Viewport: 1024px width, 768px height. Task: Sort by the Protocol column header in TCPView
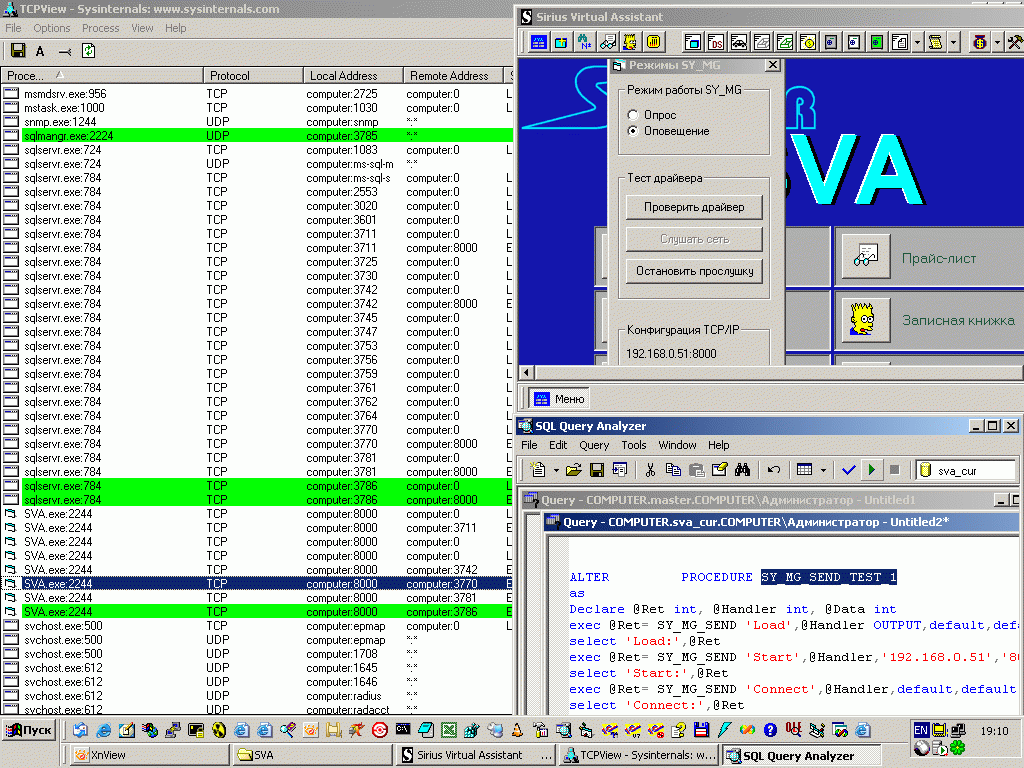(253, 75)
